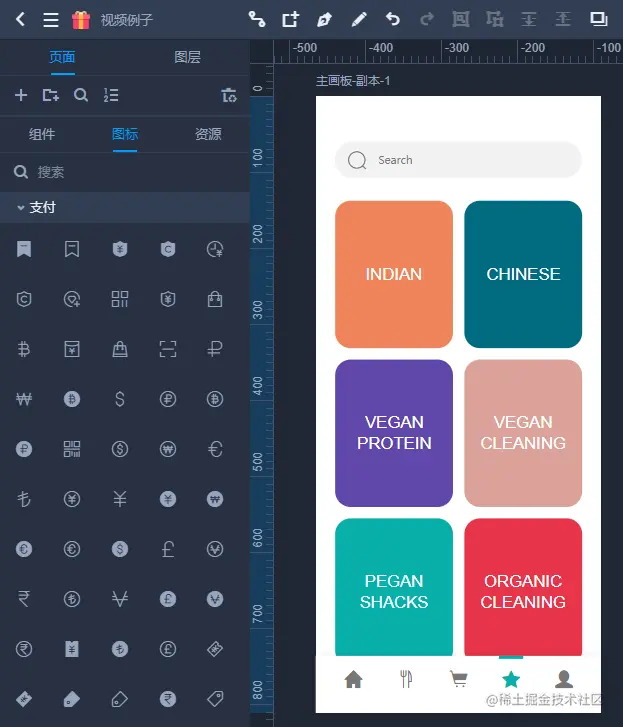
Task: Select the four-squares QR grid icon
Action: click(x=120, y=299)
